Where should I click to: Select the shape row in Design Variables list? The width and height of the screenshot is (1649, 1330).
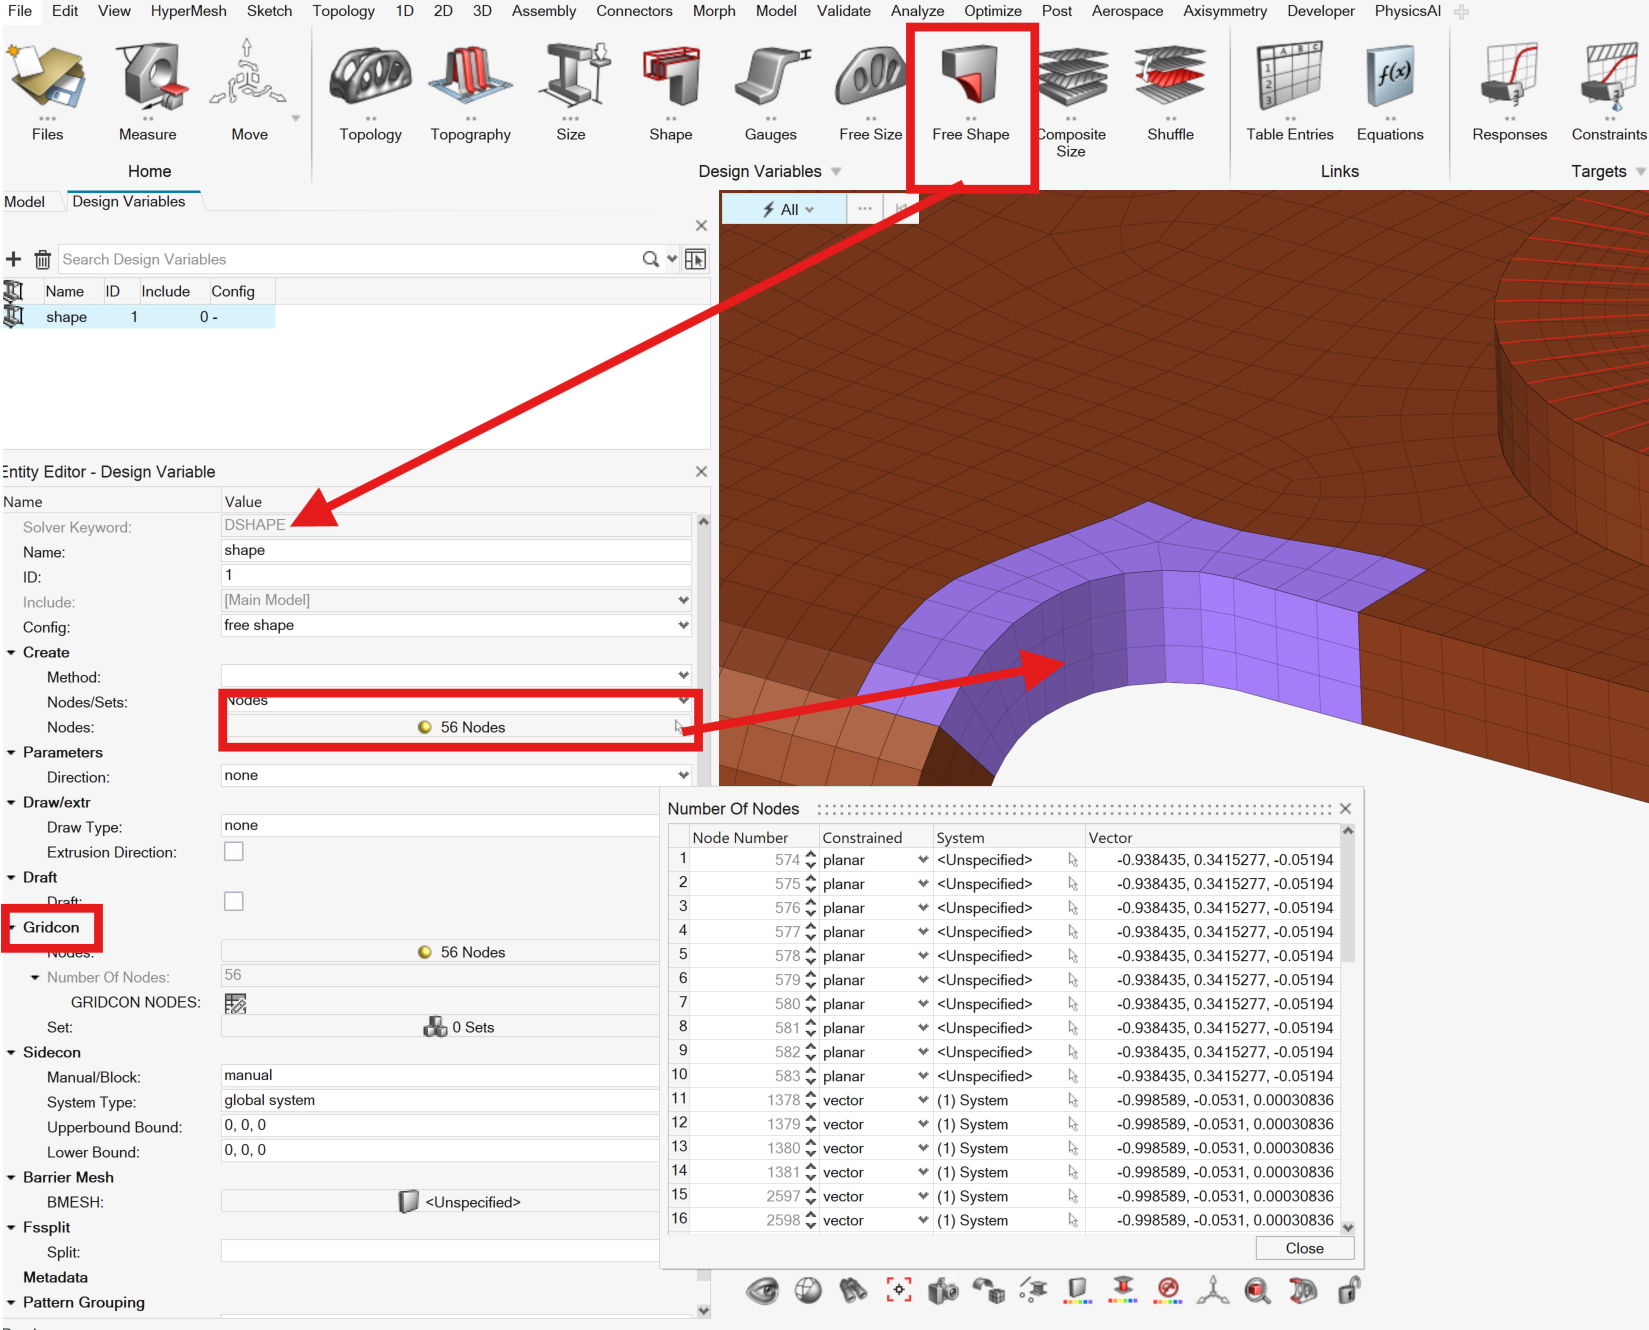[140, 317]
